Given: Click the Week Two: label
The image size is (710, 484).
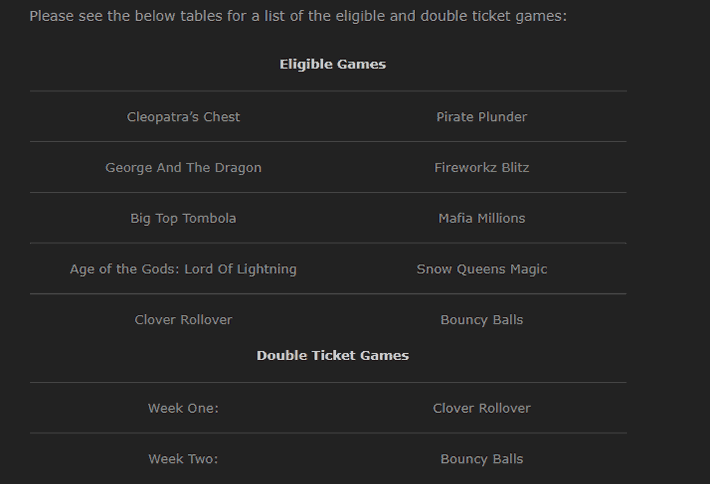Looking at the screenshot, I should click(x=183, y=459).
